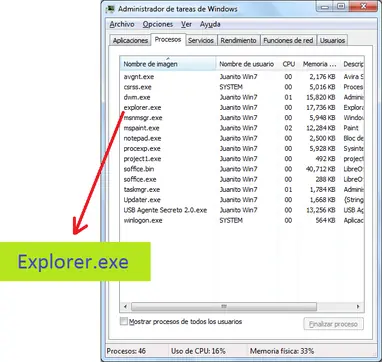This screenshot has width=382, height=362.
Task: Open the Archivo menu
Action: (122, 24)
